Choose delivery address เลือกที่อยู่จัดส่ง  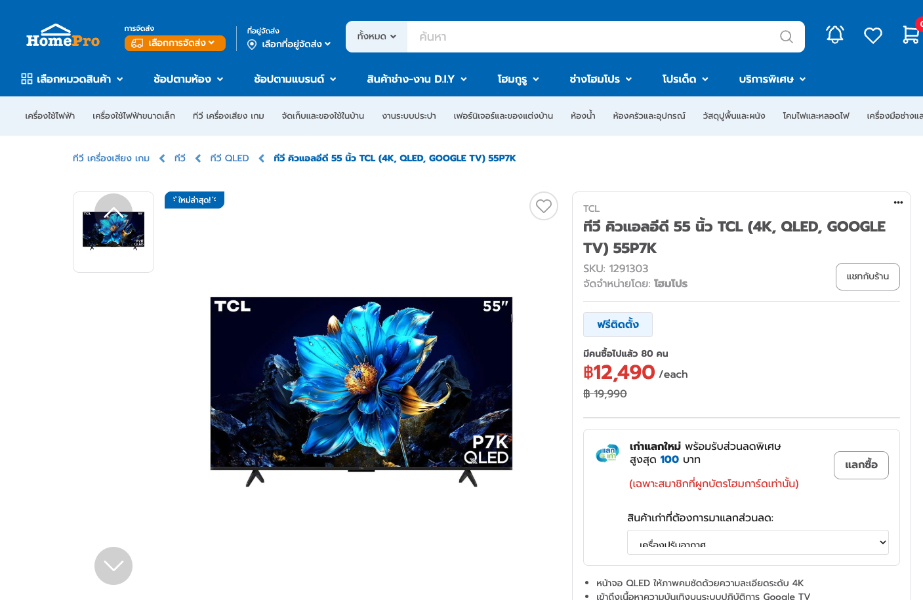click(290, 44)
